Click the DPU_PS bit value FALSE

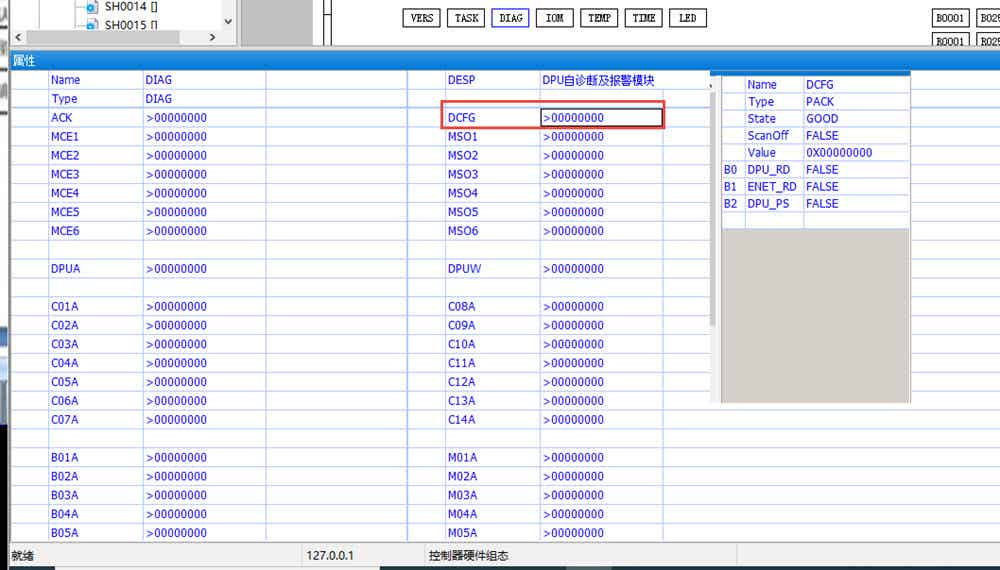pos(822,203)
